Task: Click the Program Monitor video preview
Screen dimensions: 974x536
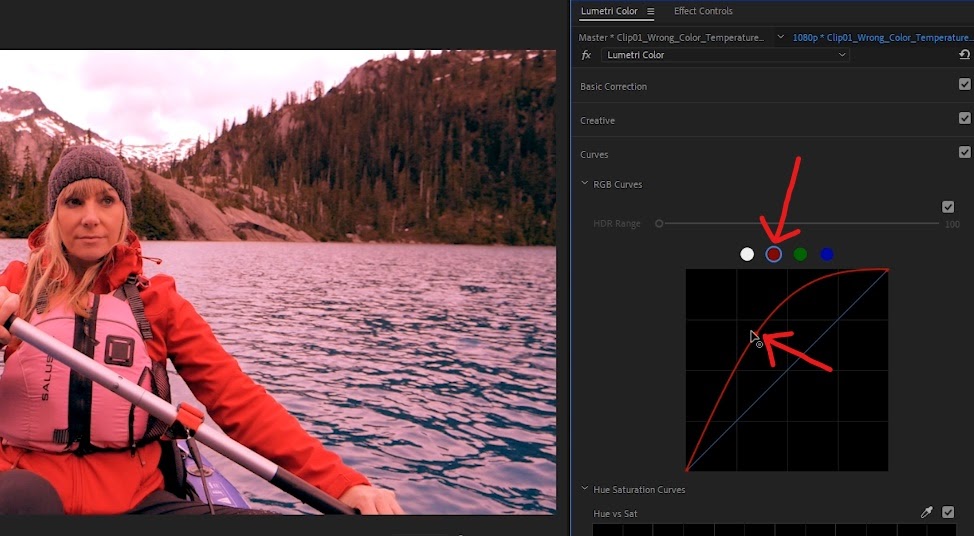Action: 278,282
